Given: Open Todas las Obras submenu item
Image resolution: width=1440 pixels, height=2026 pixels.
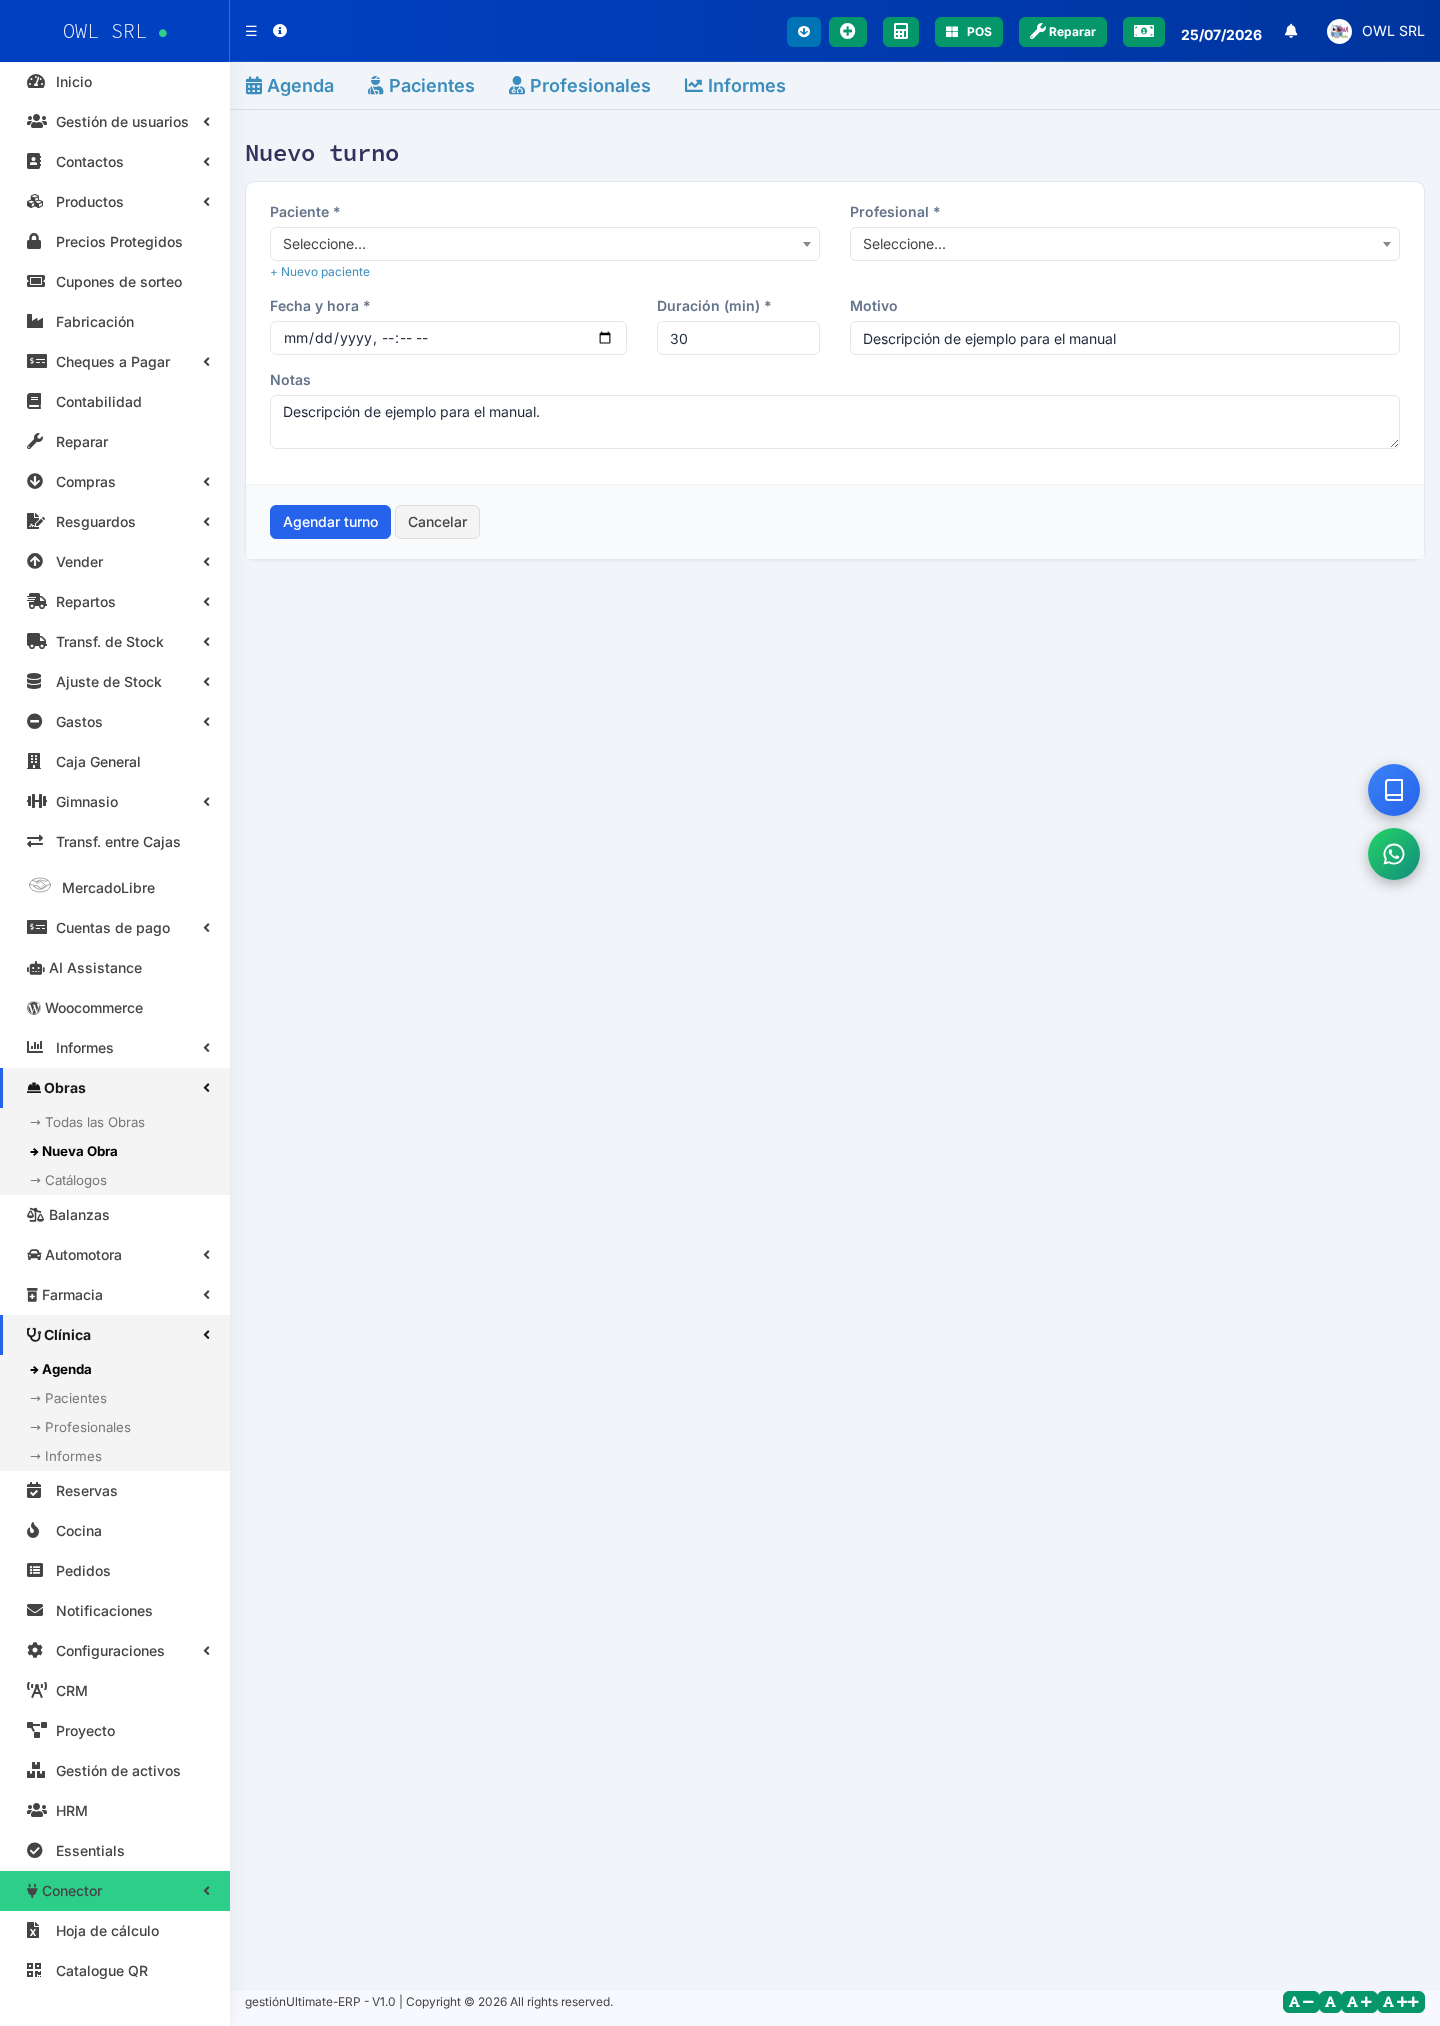Looking at the screenshot, I should click(115, 1122).
